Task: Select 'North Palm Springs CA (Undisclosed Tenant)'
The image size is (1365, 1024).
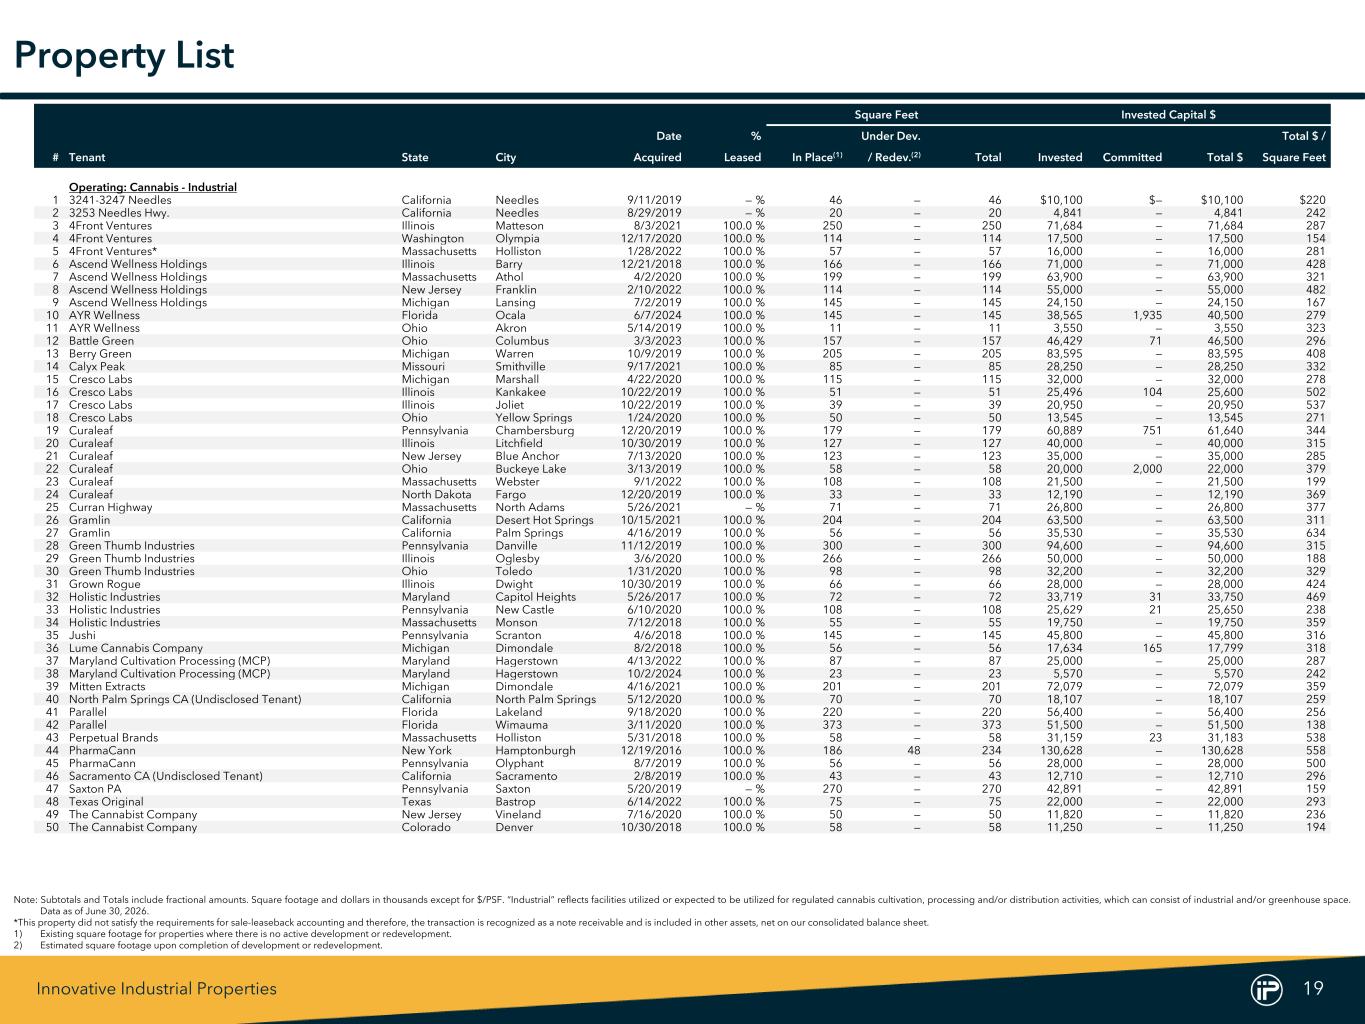Action: click(x=185, y=699)
